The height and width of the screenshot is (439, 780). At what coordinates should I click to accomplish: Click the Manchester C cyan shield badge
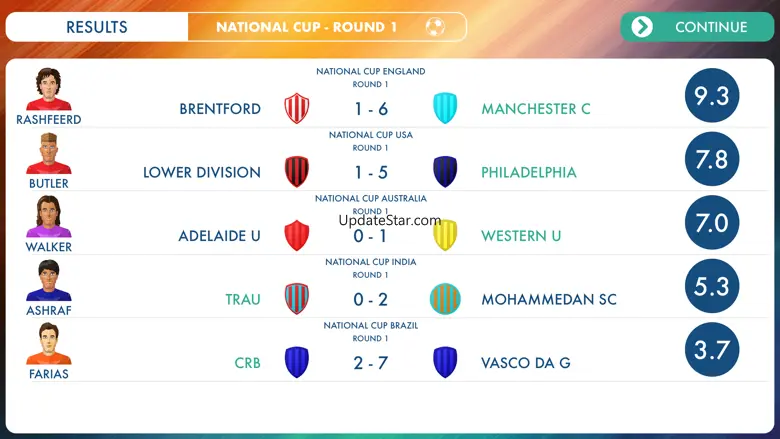pos(445,108)
